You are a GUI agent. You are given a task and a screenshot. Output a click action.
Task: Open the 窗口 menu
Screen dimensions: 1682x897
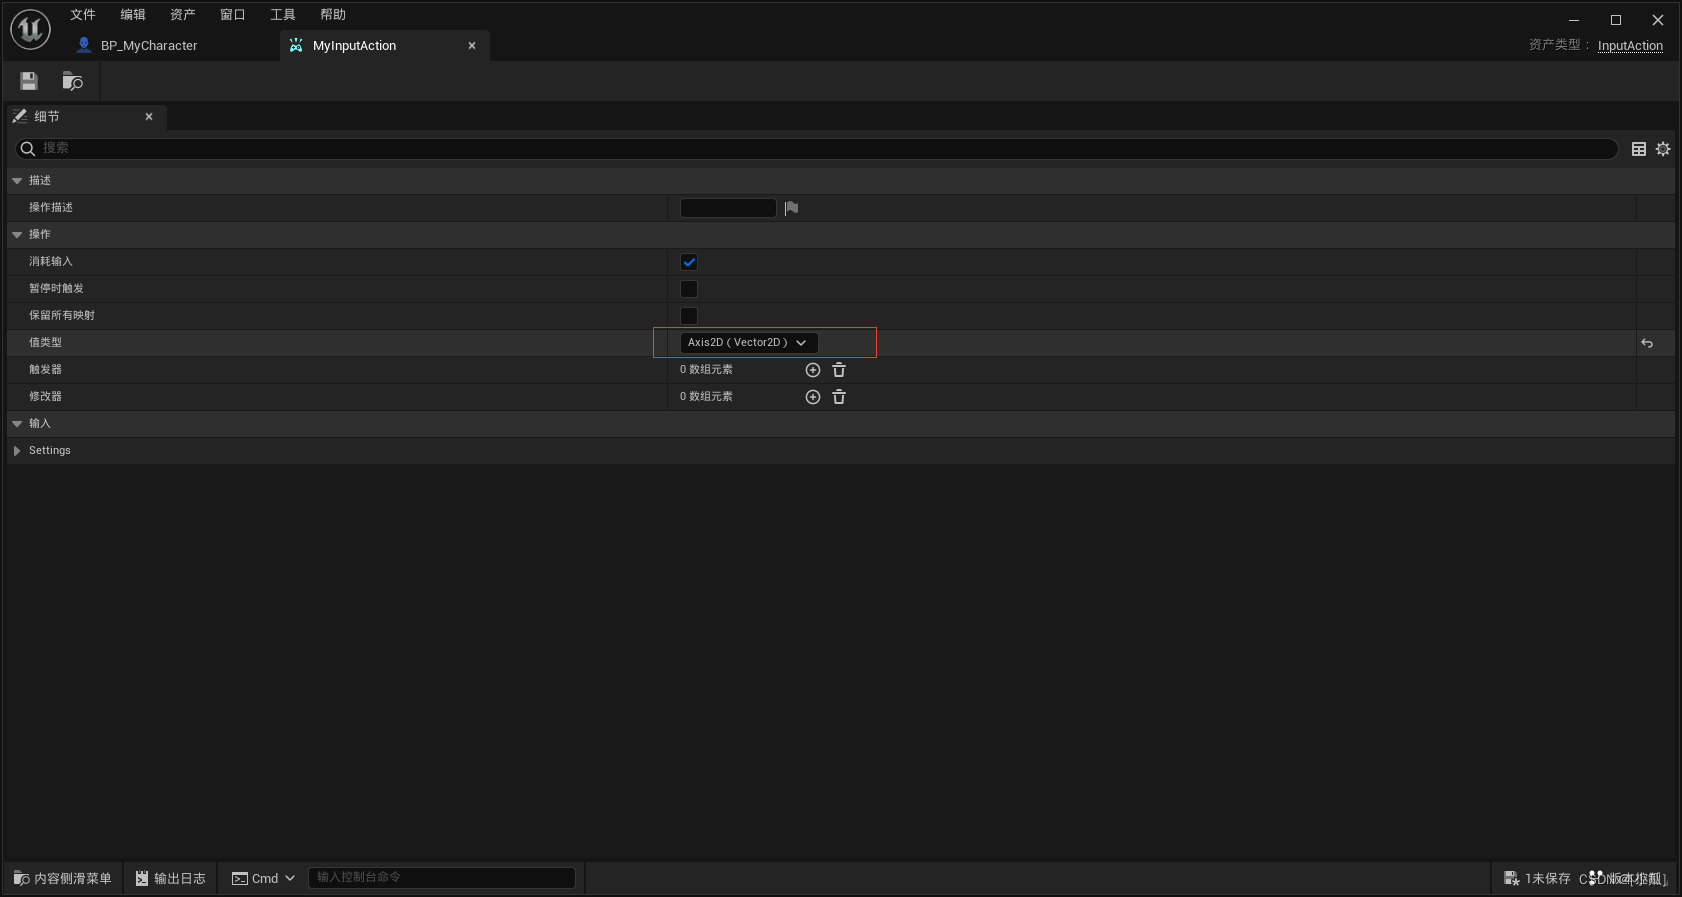[x=233, y=14]
